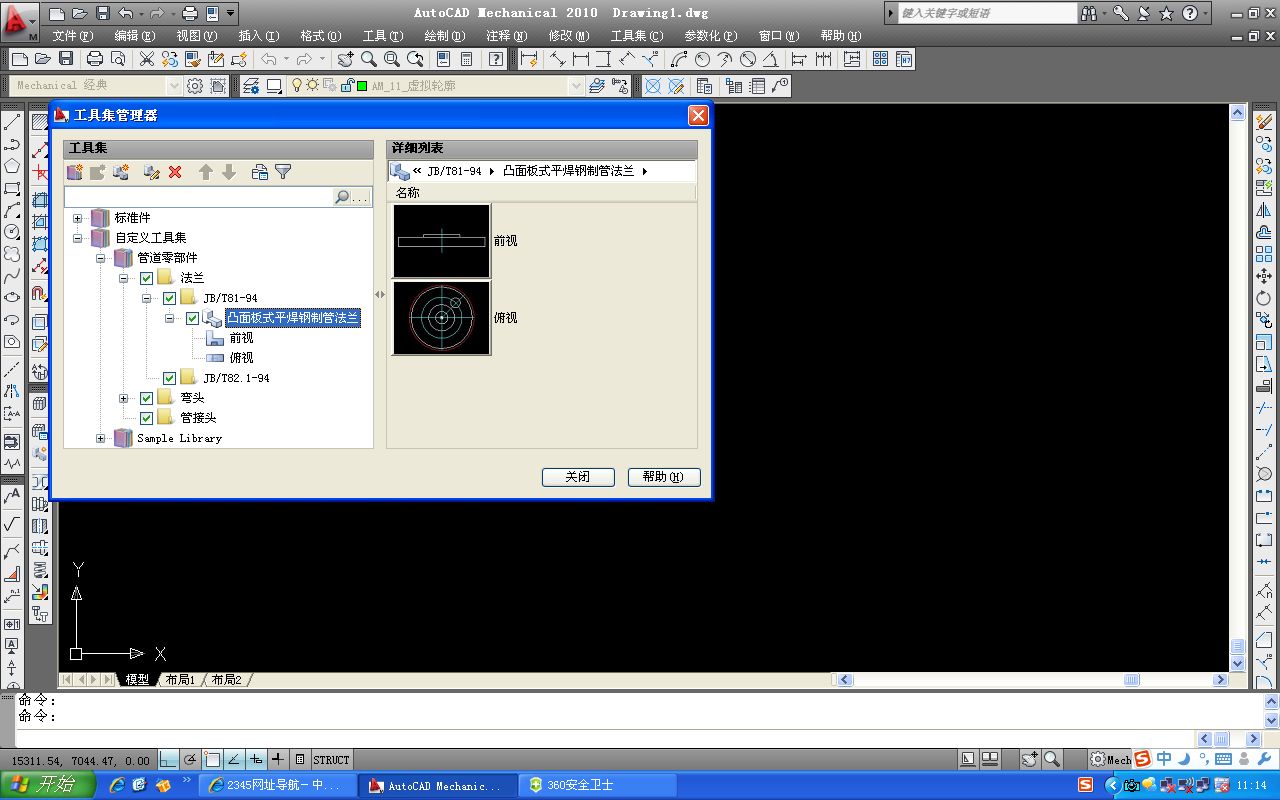Screen dimensions: 1280x800
Task: Click the 键入关键字或短语 search field
Action: [x=988, y=13]
